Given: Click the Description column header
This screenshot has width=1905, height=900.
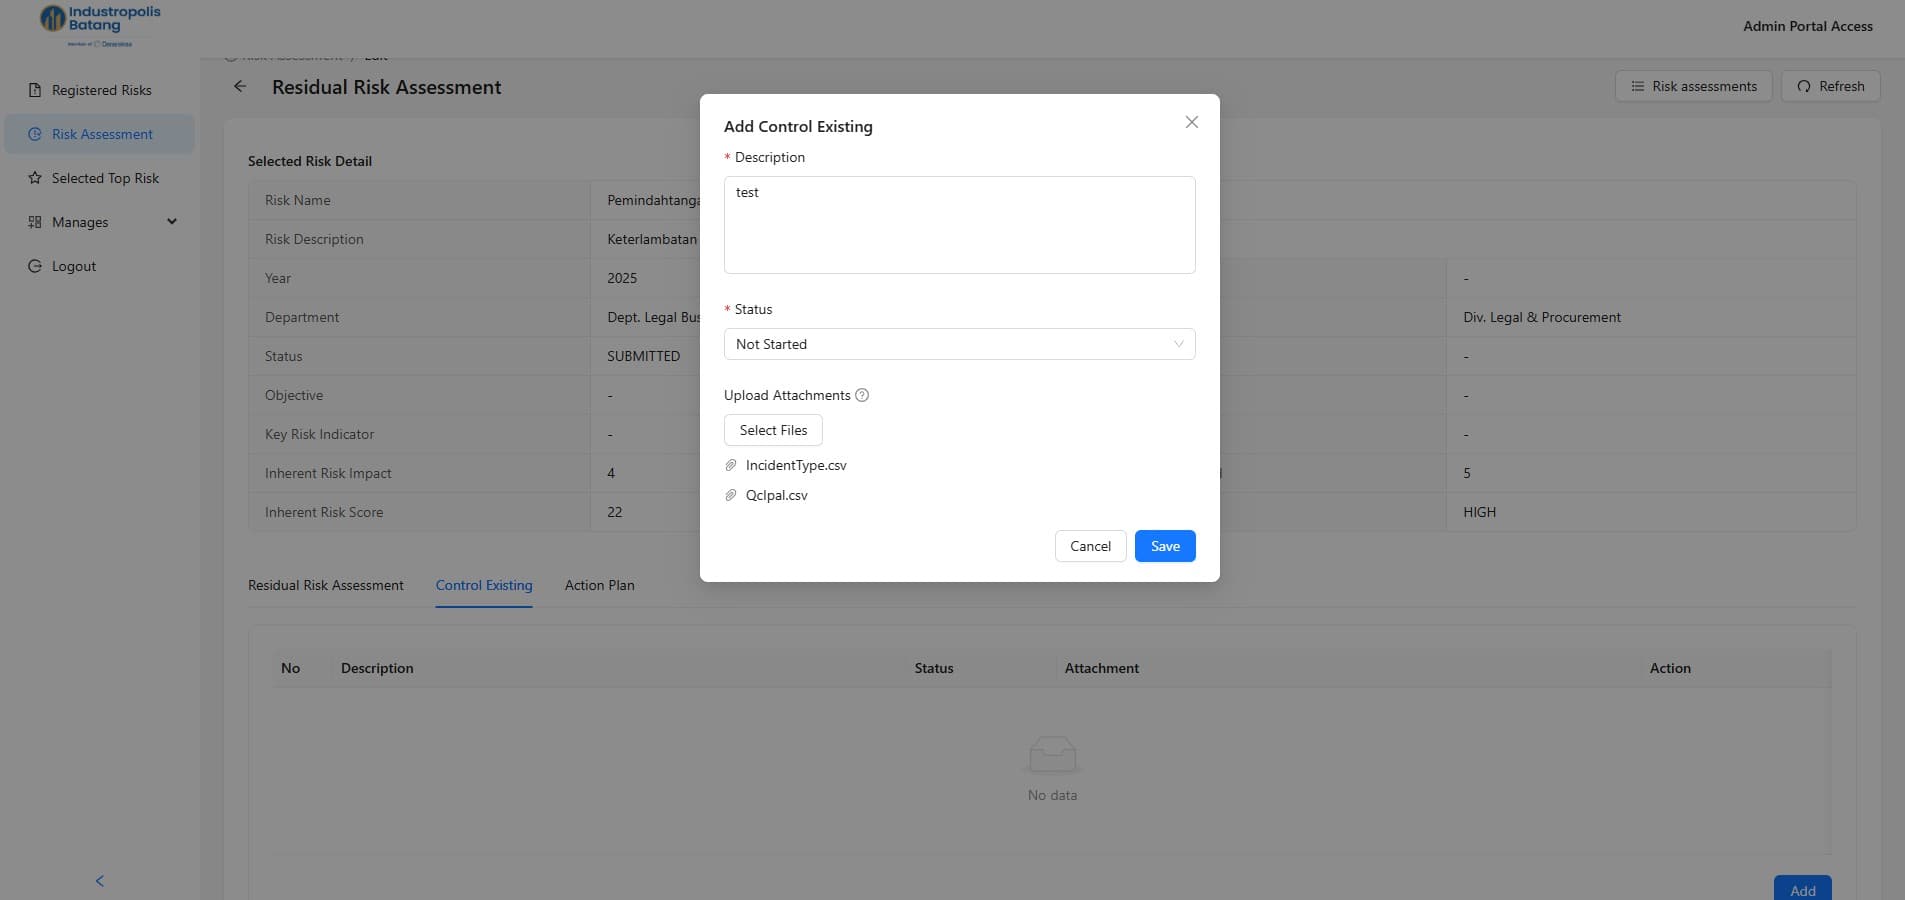Looking at the screenshot, I should [x=377, y=668].
